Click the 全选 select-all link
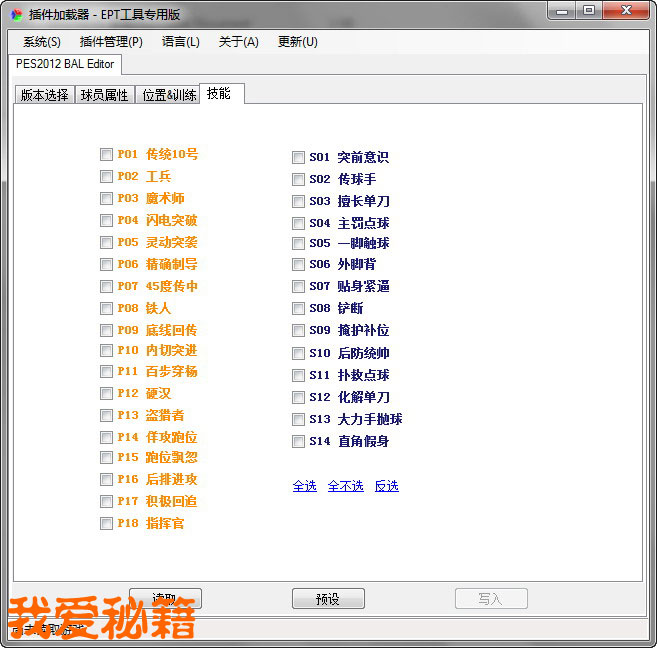This screenshot has width=657, height=648. coord(304,486)
